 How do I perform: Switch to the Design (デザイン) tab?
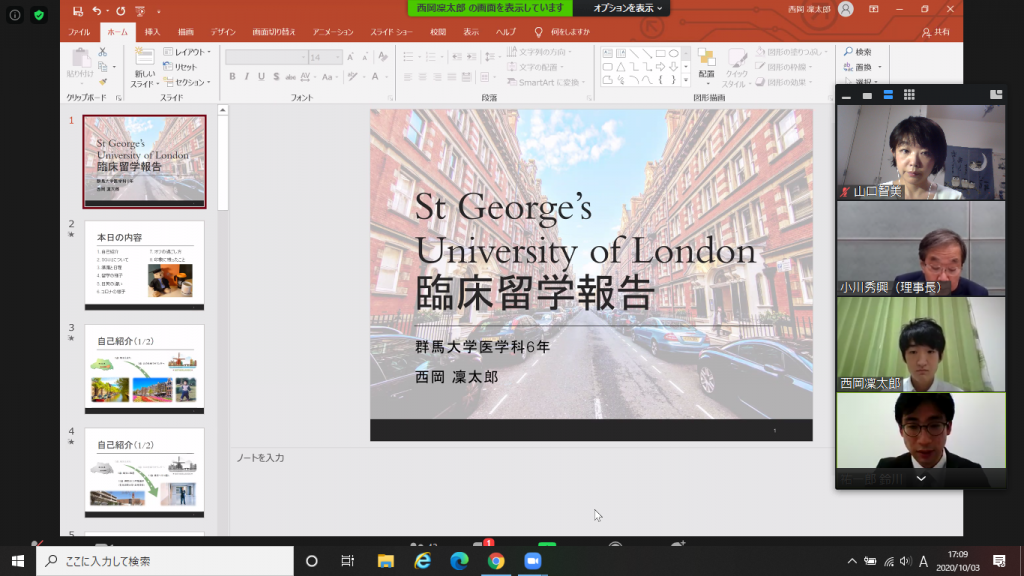pos(223,32)
